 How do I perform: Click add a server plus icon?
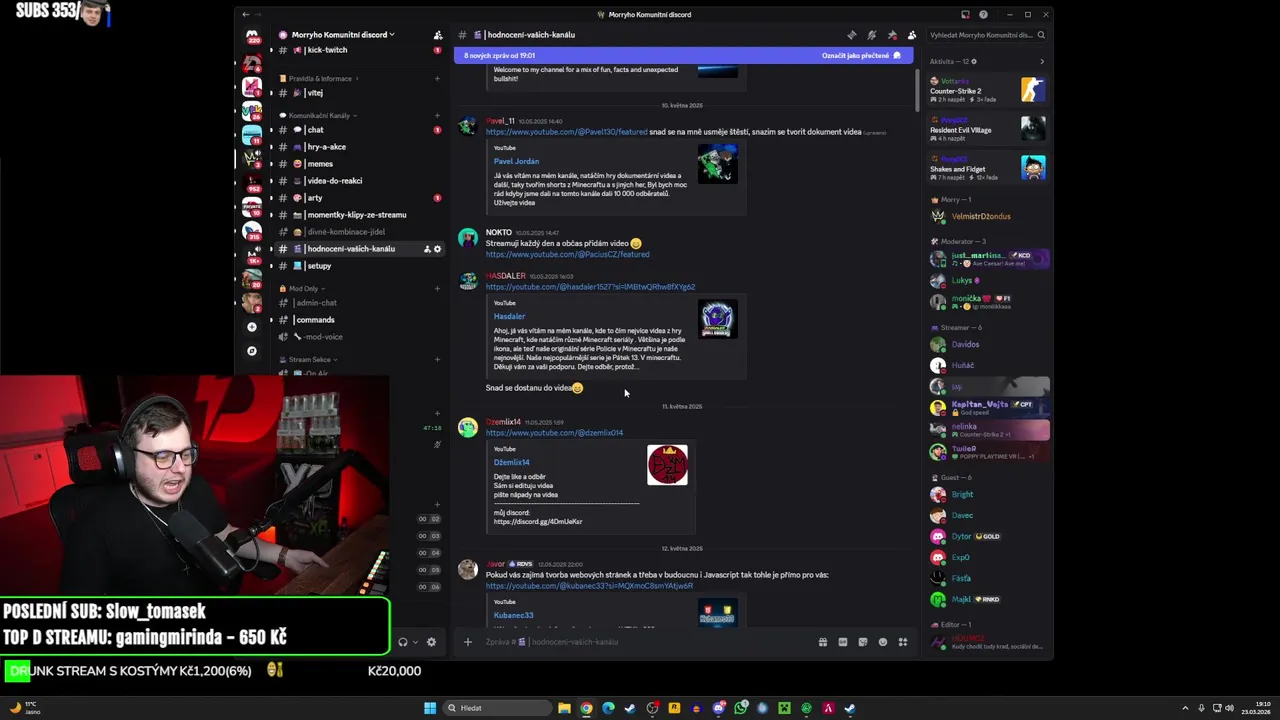[x=252, y=327]
